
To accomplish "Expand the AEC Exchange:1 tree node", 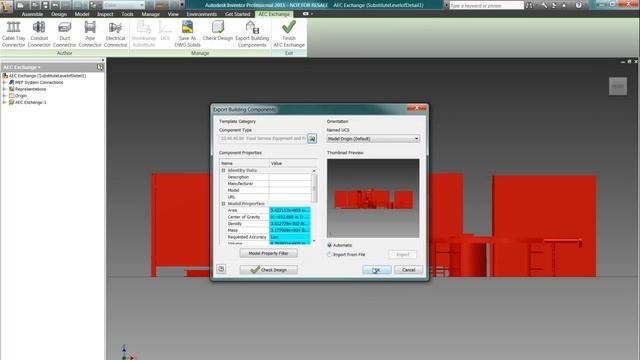I will point(4,102).
